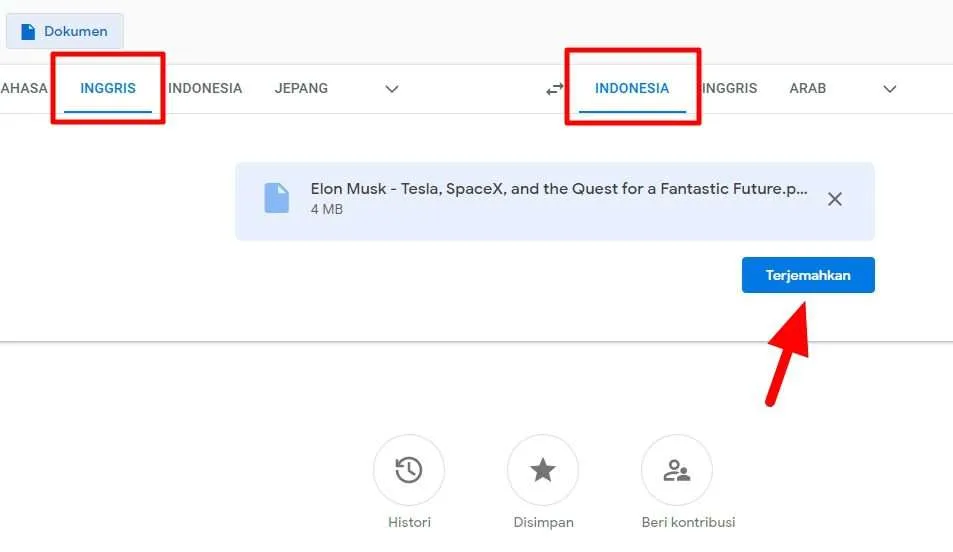Click the Beri kontribusi label
Image resolution: width=953 pixels, height=552 pixels.
point(688,522)
